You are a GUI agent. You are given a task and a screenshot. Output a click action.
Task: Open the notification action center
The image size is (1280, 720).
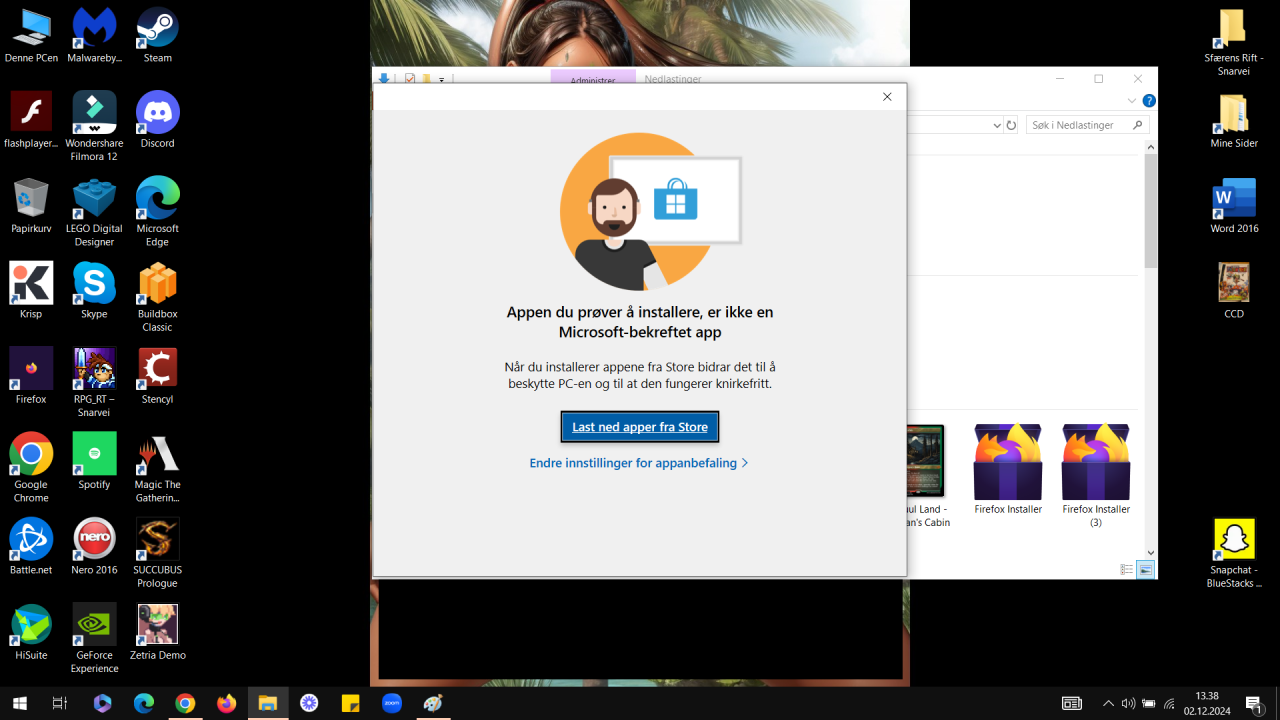tap(1253, 703)
